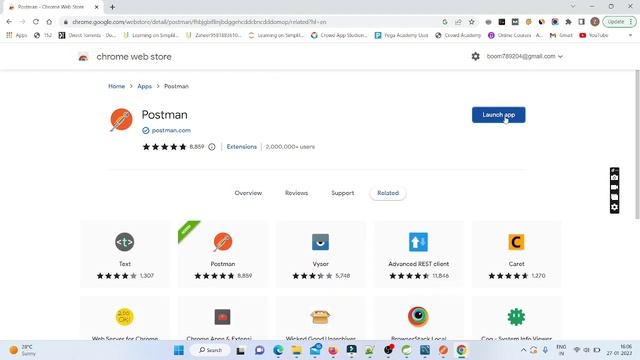Image resolution: width=640 pixels, height=360 pixels.
Task: Click the Chrome Apps & Extensions icon
Action: [222, 317]
